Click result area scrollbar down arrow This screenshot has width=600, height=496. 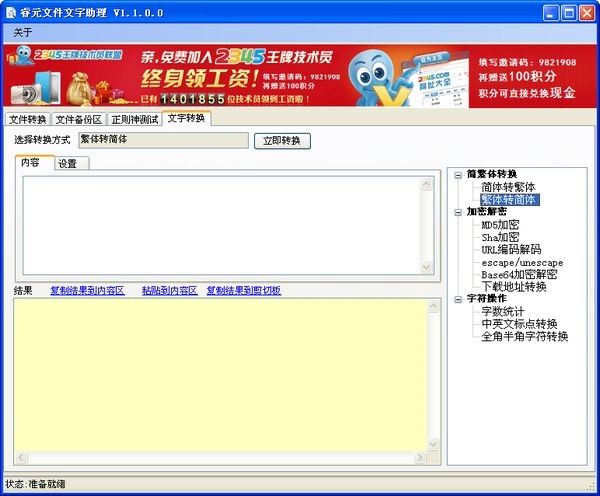433,444
